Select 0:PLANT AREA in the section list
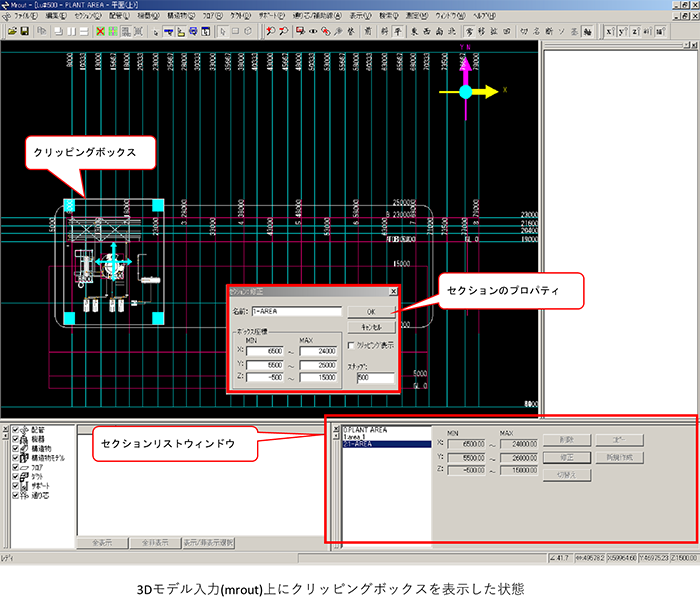 coord(369,429)
